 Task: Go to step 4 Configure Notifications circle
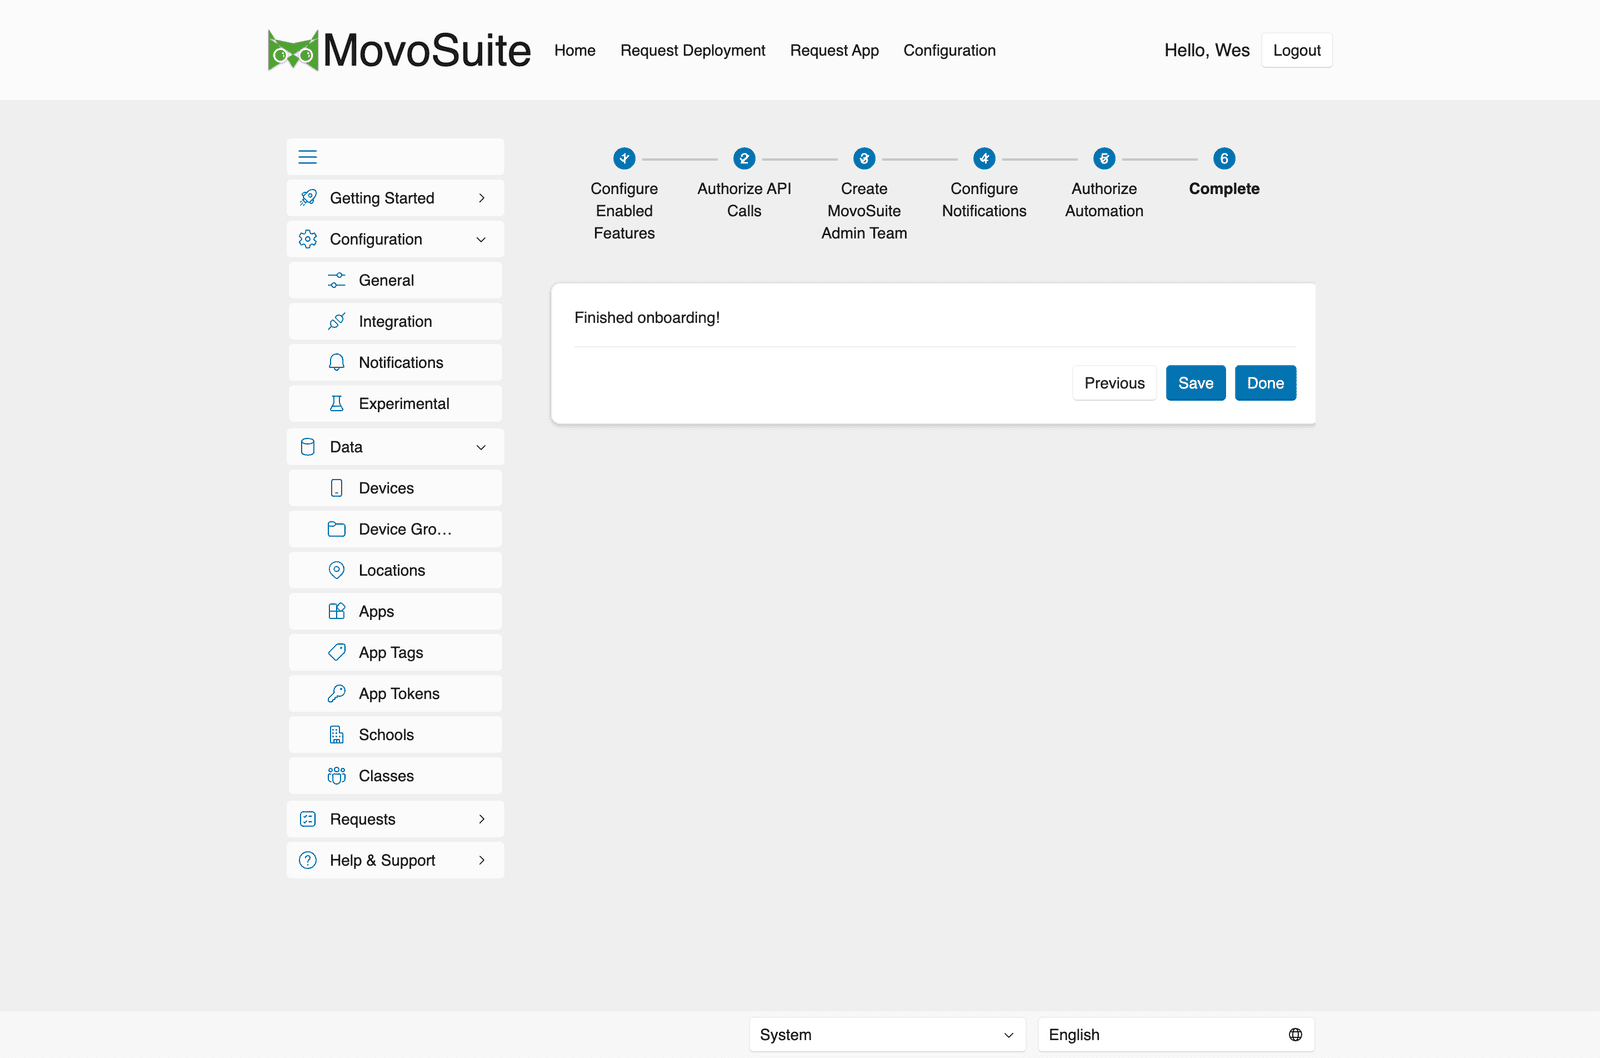pos(984,158)
